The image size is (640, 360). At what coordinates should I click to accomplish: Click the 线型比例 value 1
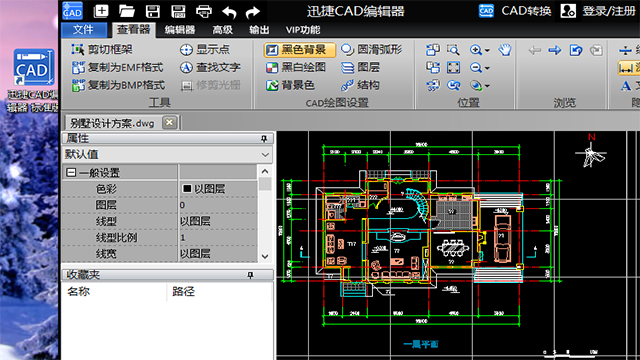[218, 238]
